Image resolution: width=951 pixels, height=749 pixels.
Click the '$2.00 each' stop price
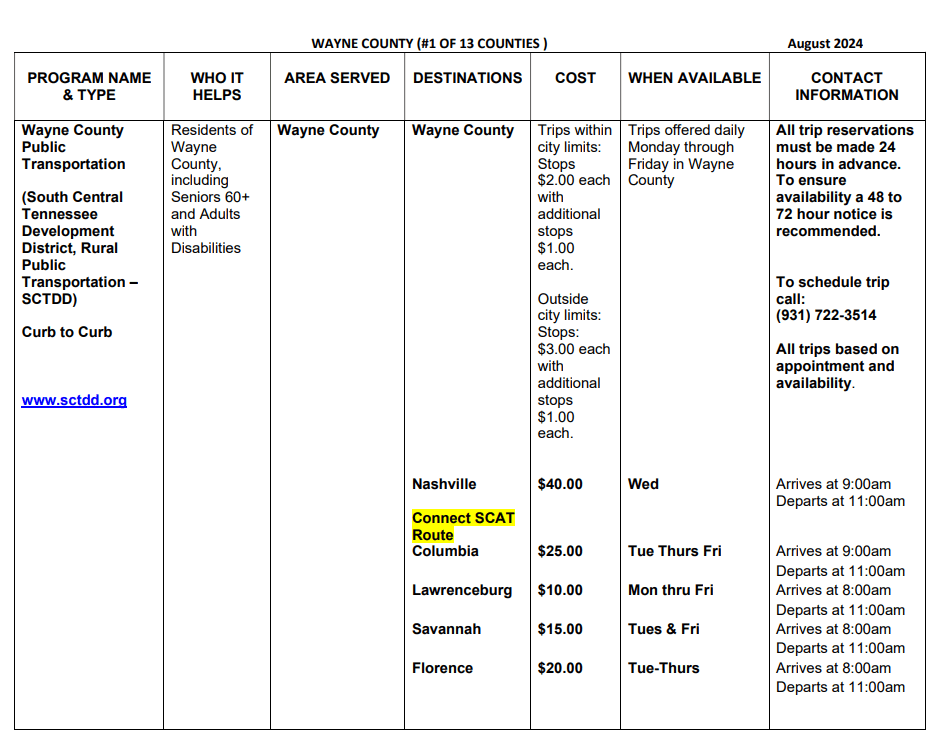coord(574,181)
